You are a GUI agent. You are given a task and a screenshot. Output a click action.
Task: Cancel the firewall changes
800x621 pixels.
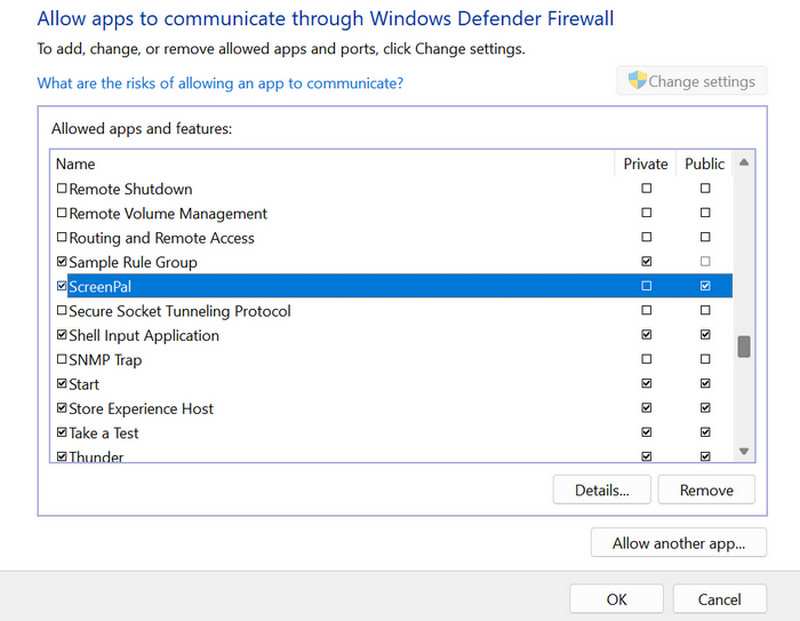pos(719,599)
